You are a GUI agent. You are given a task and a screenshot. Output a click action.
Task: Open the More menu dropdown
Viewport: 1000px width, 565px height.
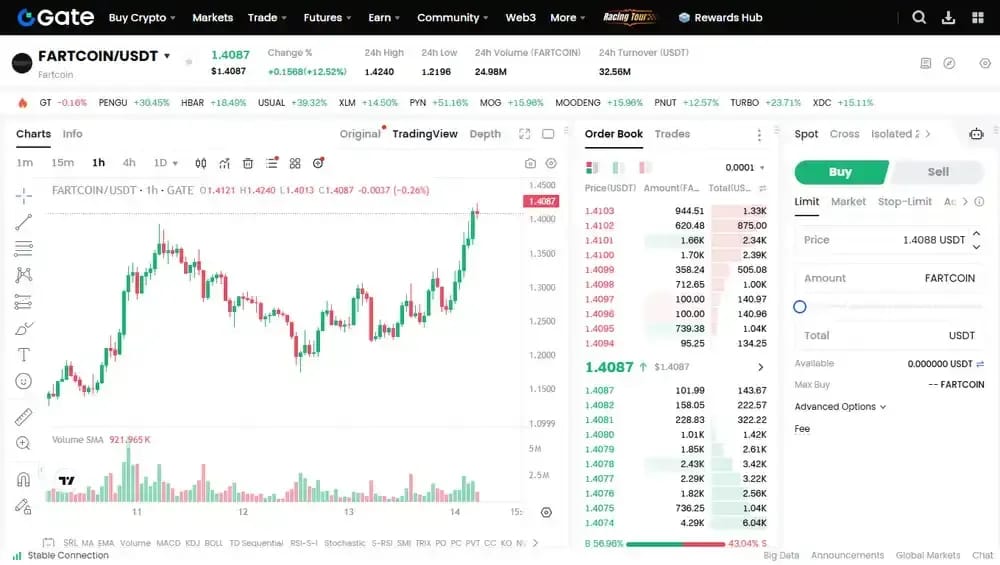(568, 18)
